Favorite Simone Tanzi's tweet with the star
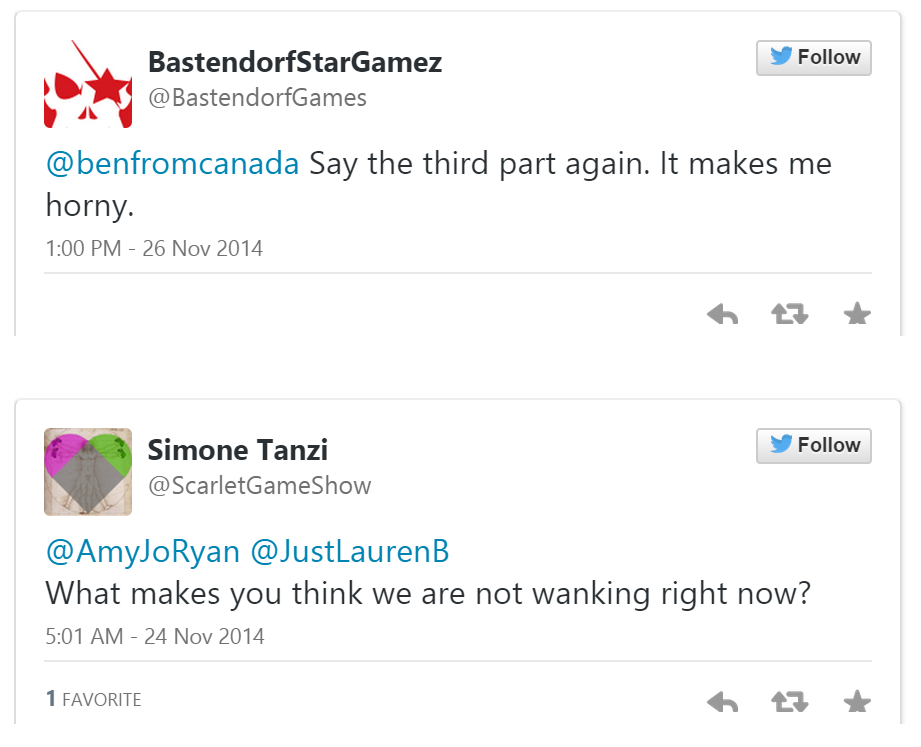Viewport: 921px width, 747px height. click(x=857, y=702)
